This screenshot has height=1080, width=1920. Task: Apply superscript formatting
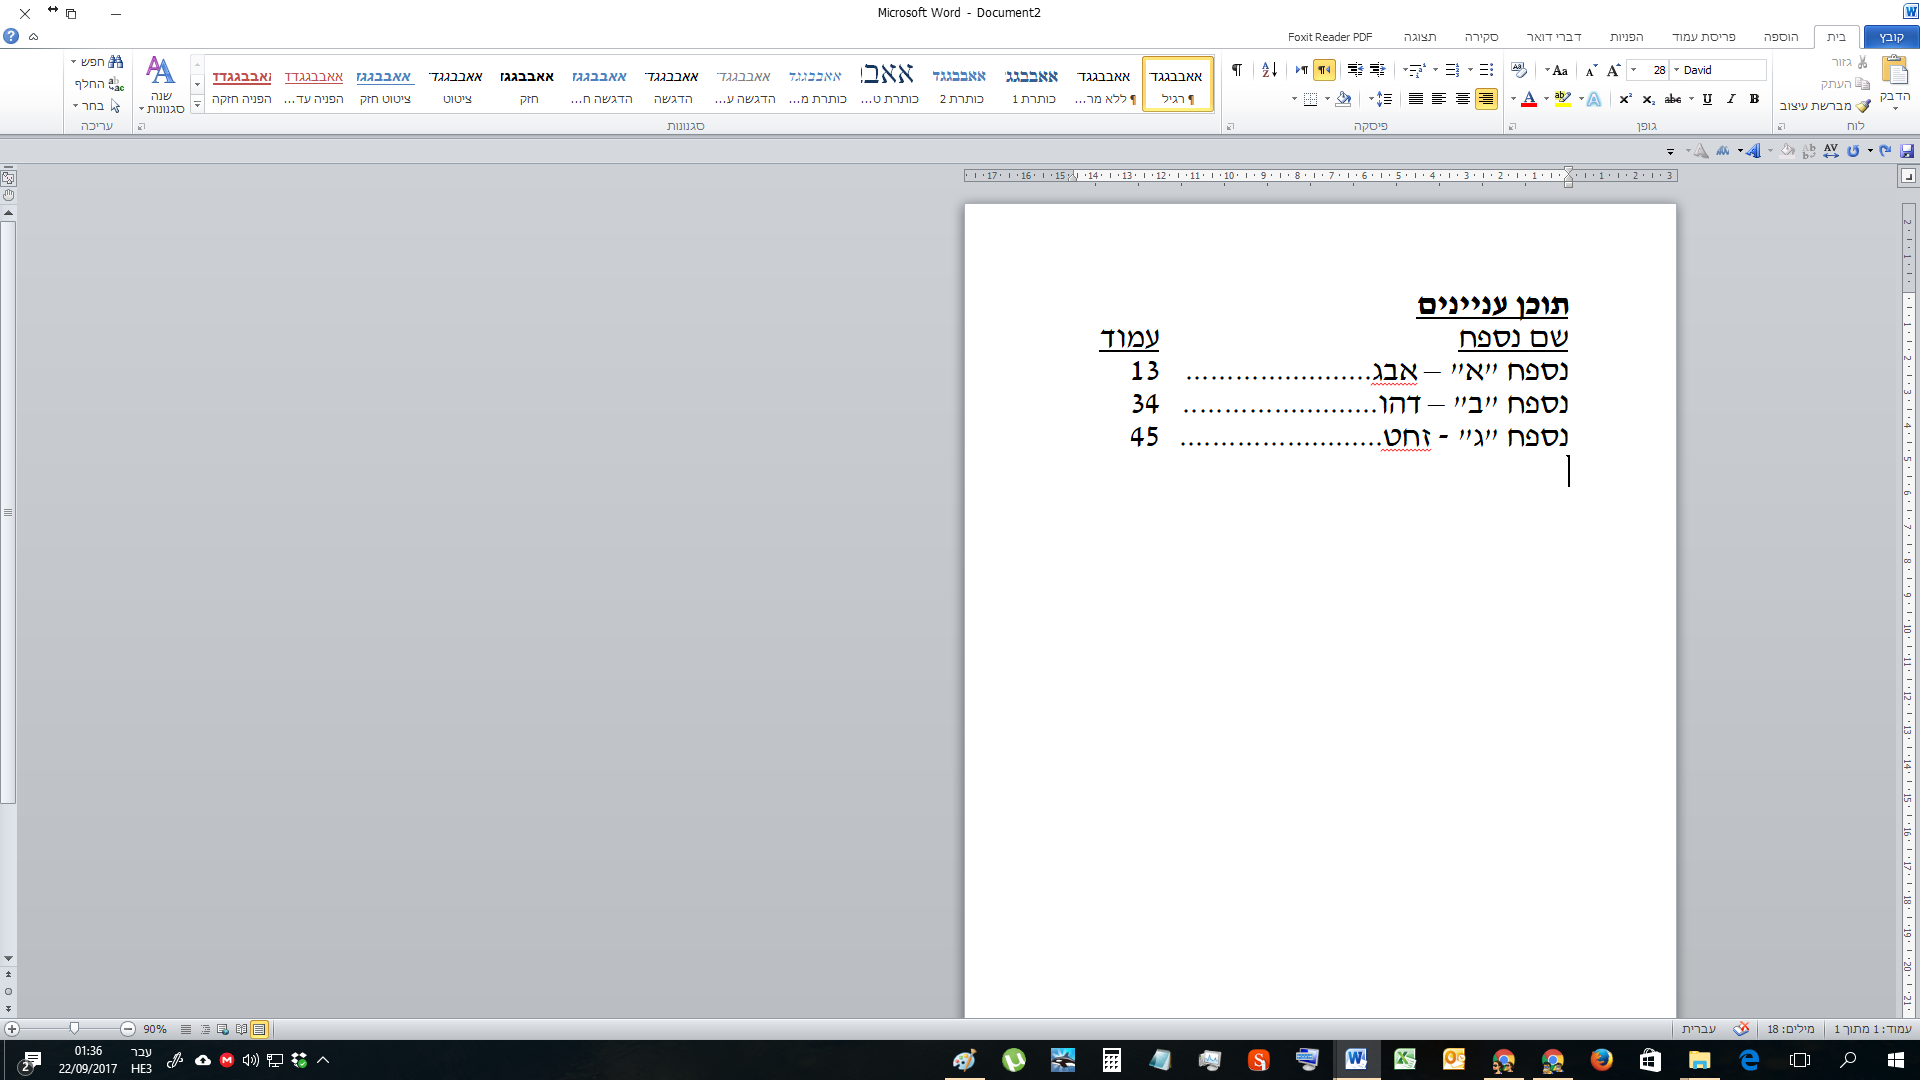1625,99
